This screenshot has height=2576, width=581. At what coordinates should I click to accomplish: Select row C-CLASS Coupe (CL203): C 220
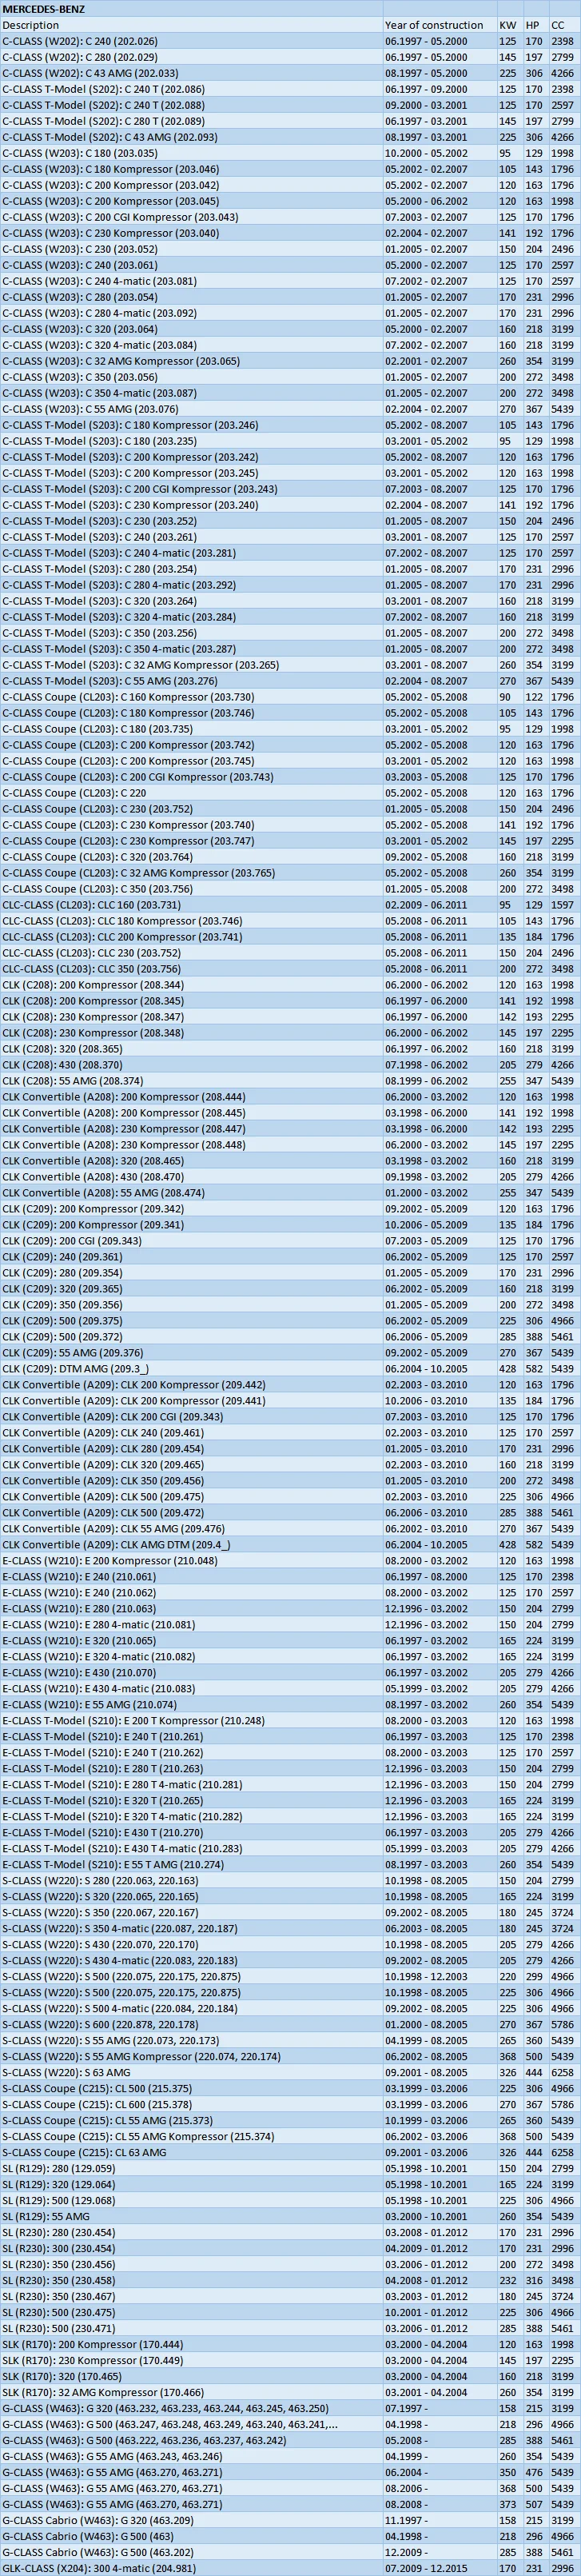[x=290, y=793]
